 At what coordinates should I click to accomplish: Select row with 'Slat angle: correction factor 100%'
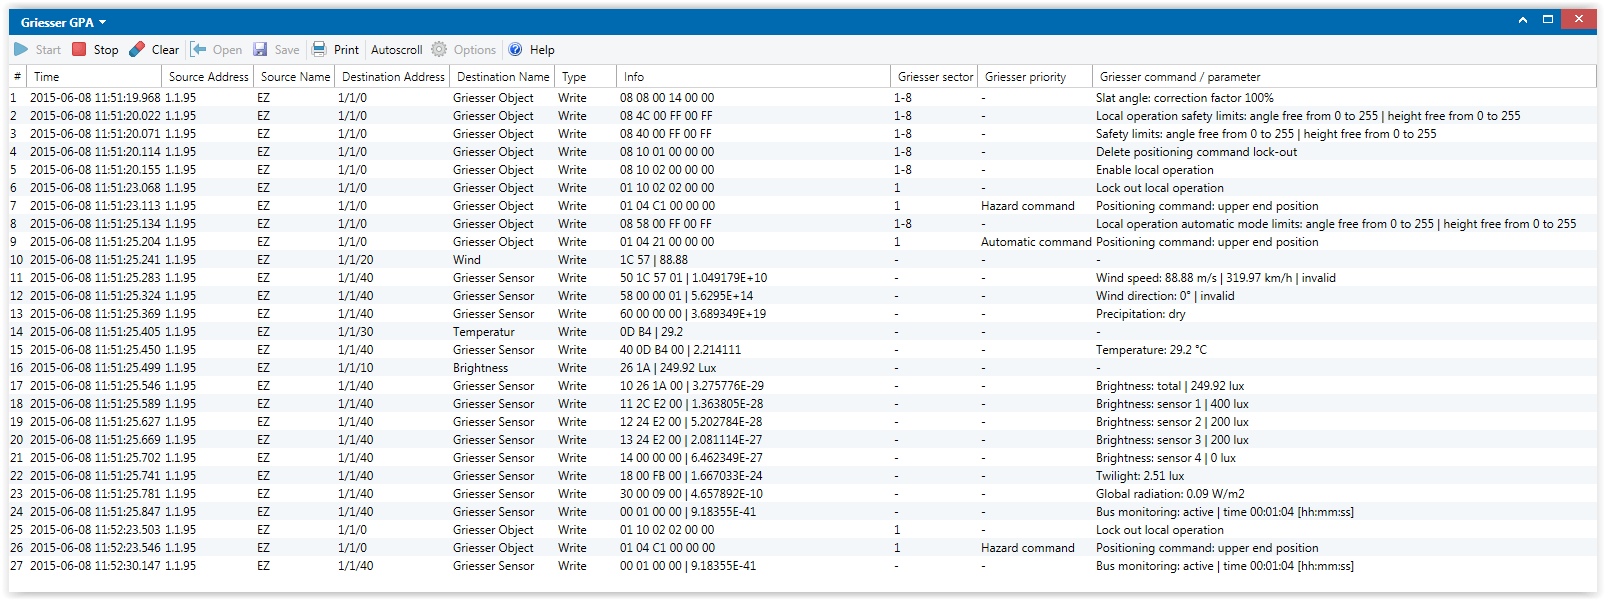point(802,98)
